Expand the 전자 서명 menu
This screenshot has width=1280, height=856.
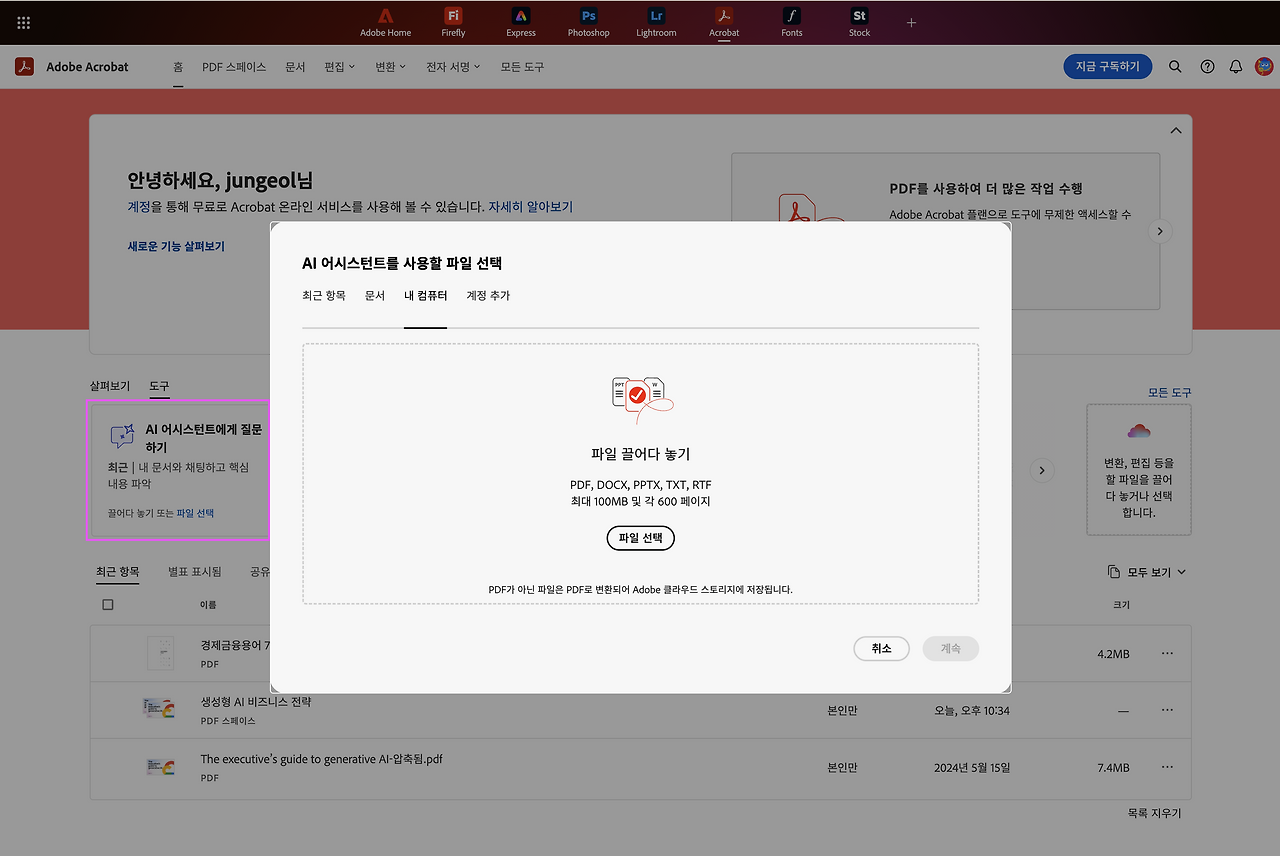[453, 67]
